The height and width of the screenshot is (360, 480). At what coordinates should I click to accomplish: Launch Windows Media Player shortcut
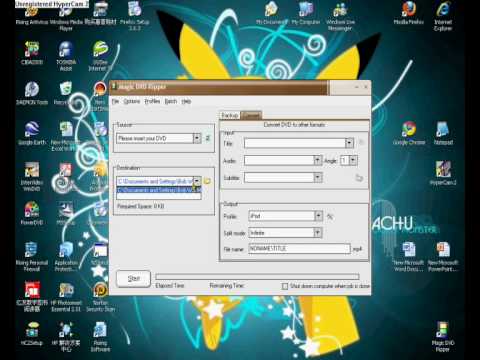[x=66, y=16]
